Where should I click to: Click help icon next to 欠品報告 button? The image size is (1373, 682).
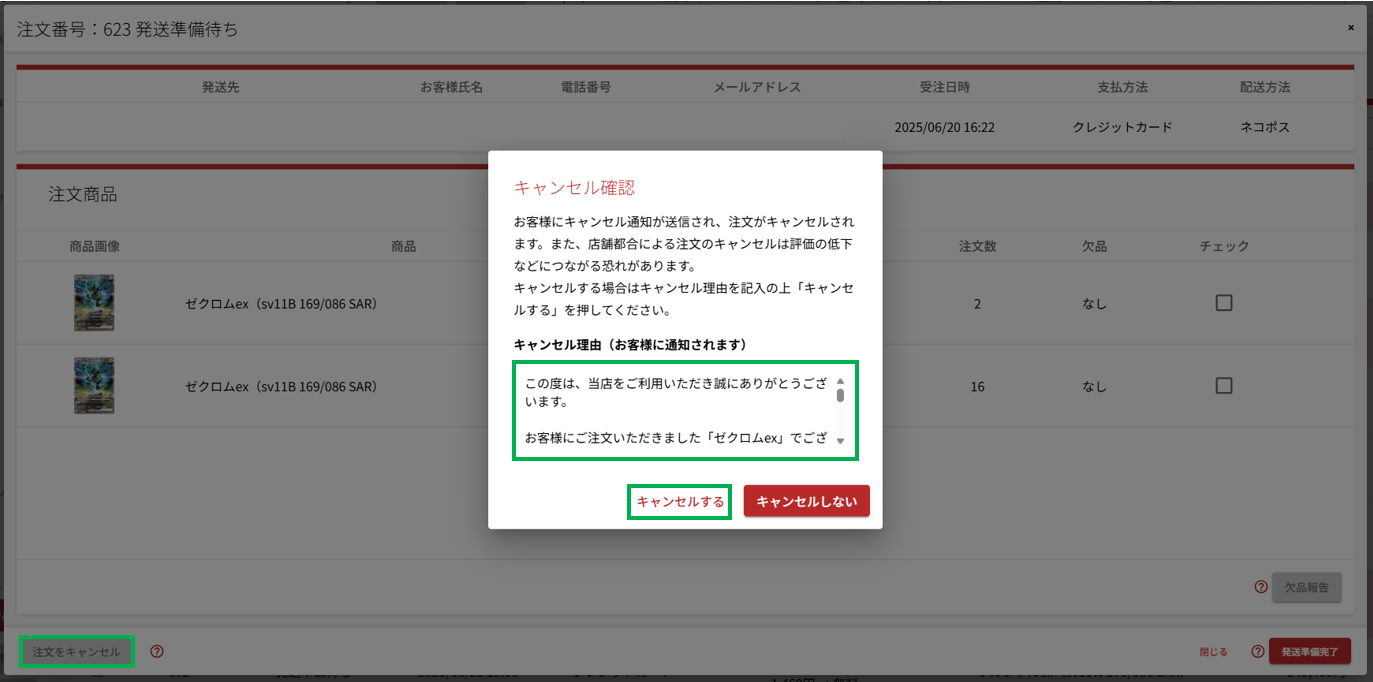click(x=1260, y=587)
